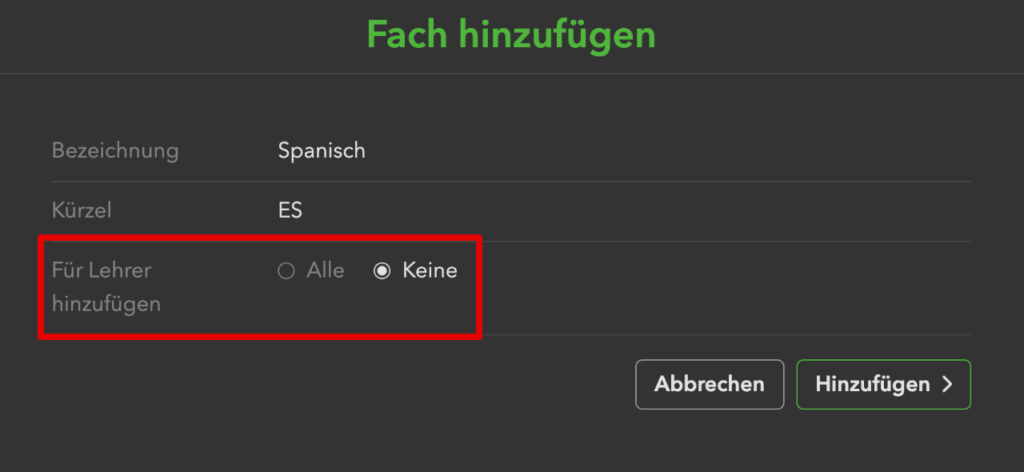Place cursor after the word Spanisch
Viewport: 1024px width, 472px height.
(367, 151)
